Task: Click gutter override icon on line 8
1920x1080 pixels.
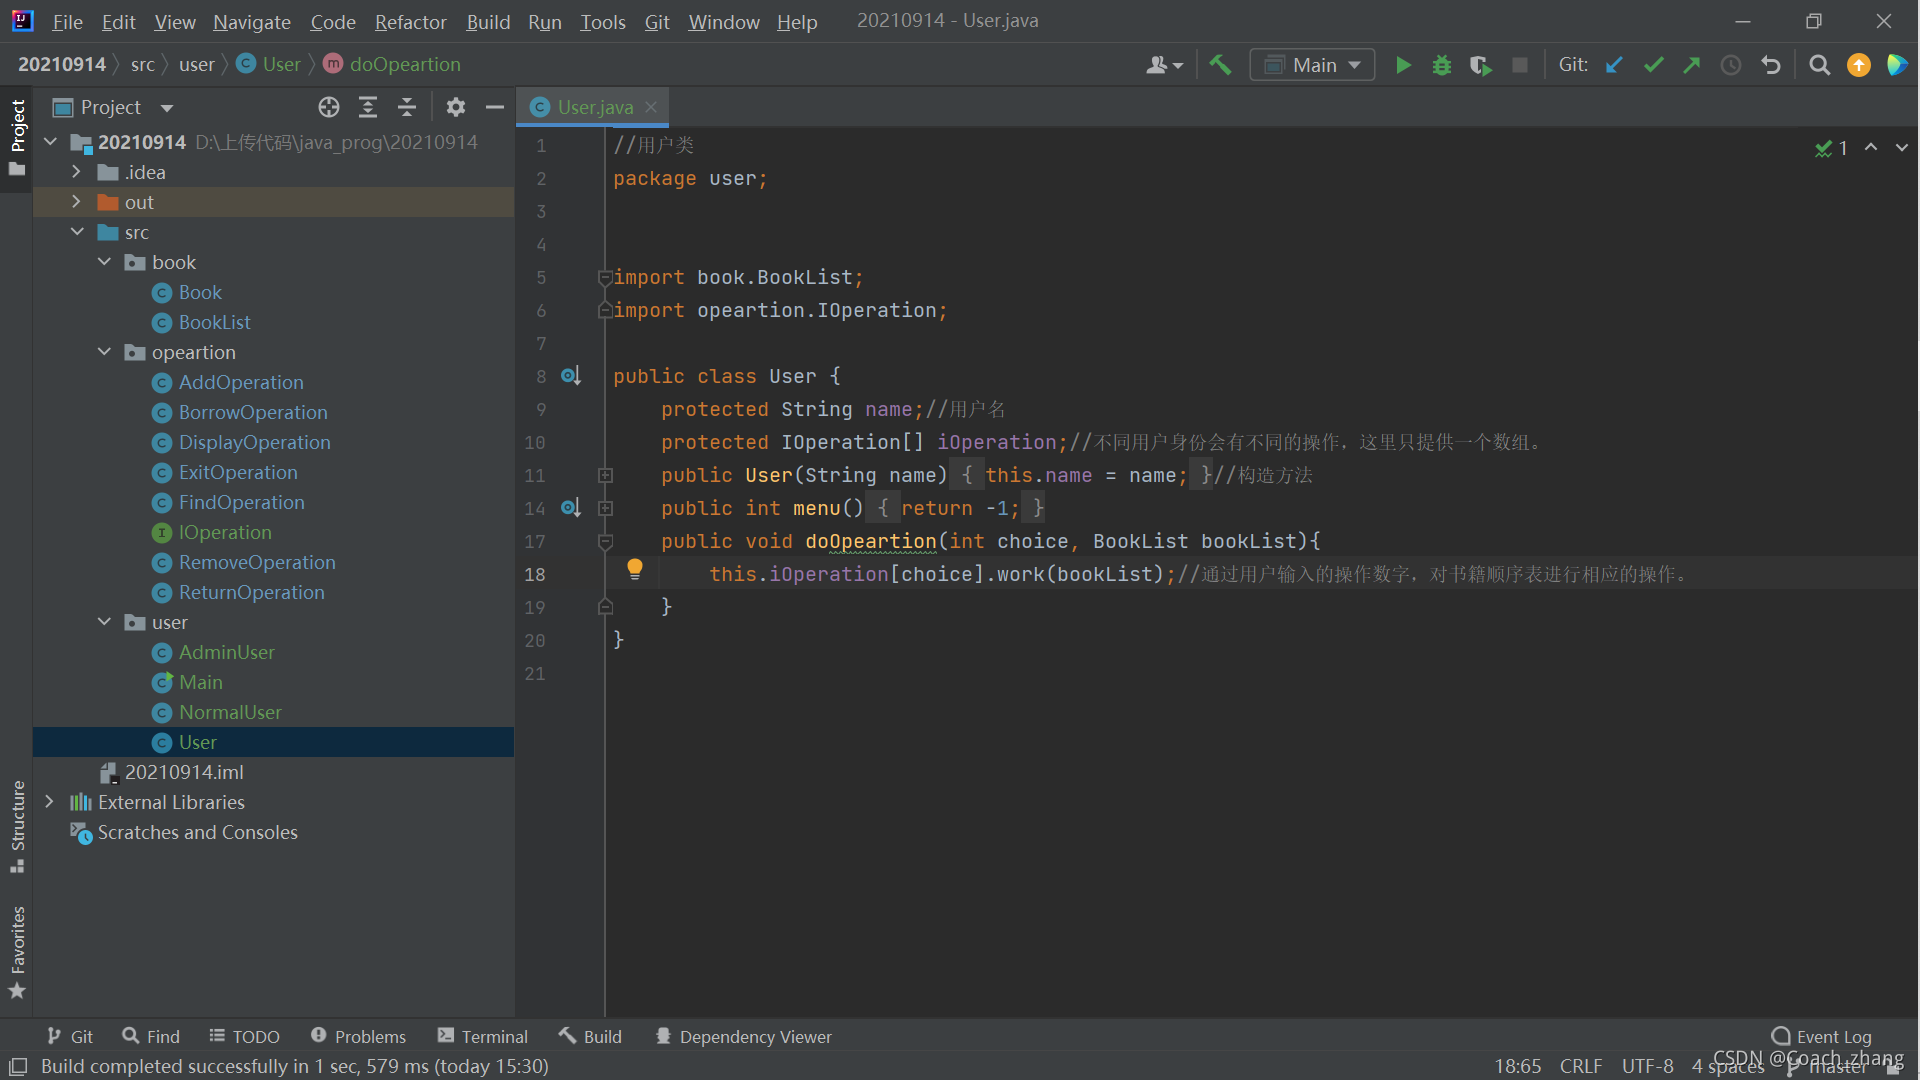Action: click(x=570, y=376)
